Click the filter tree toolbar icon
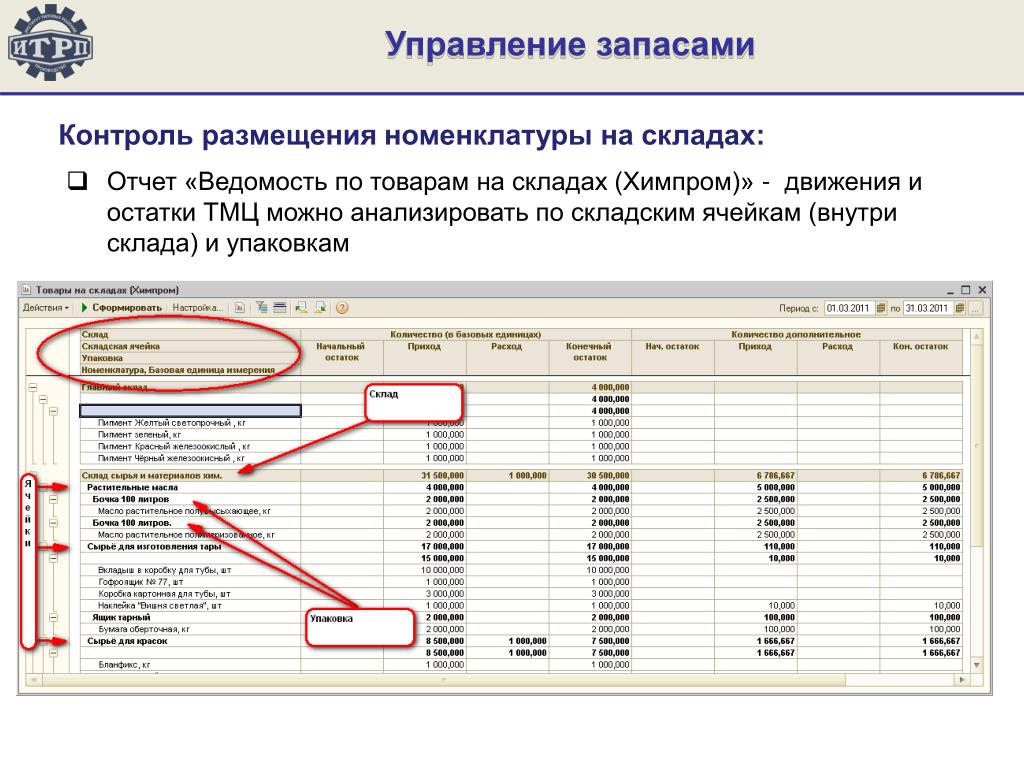The image size is (1024, 768). [x=262, y=308]
